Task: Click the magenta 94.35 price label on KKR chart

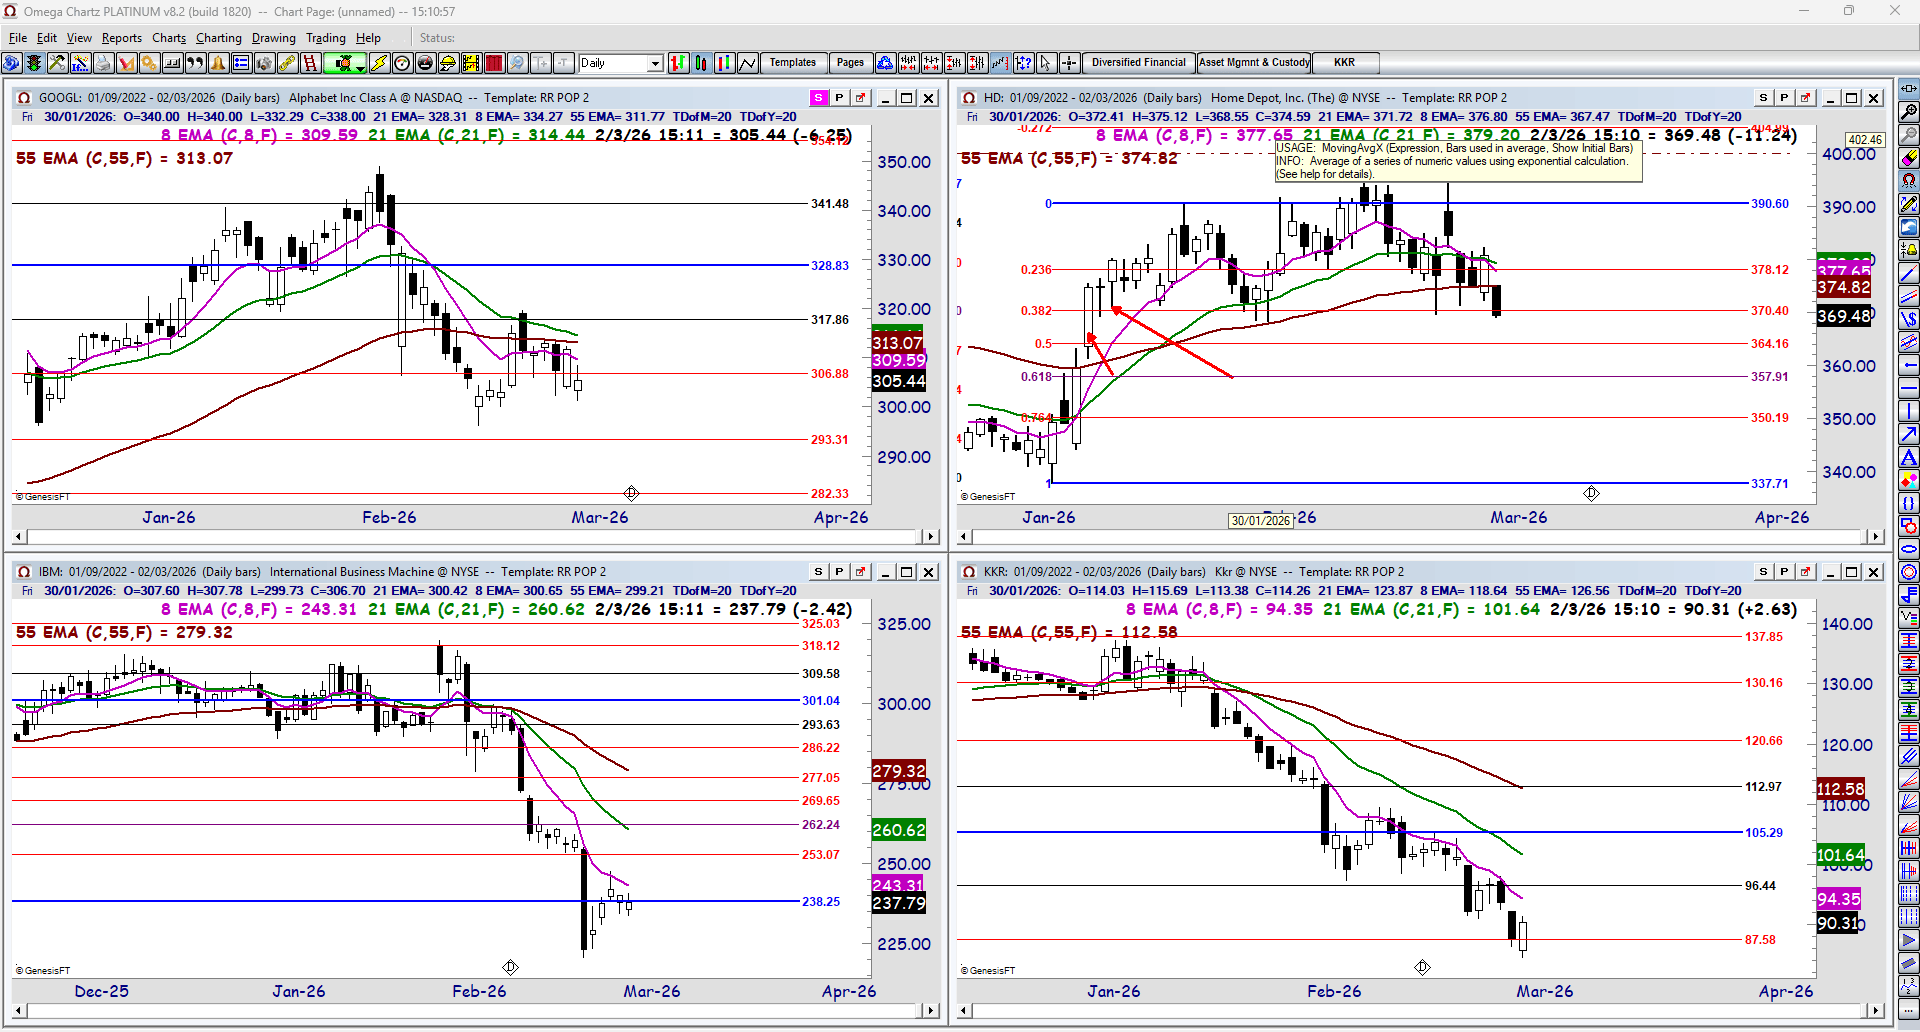Action: click(1839, 899)
